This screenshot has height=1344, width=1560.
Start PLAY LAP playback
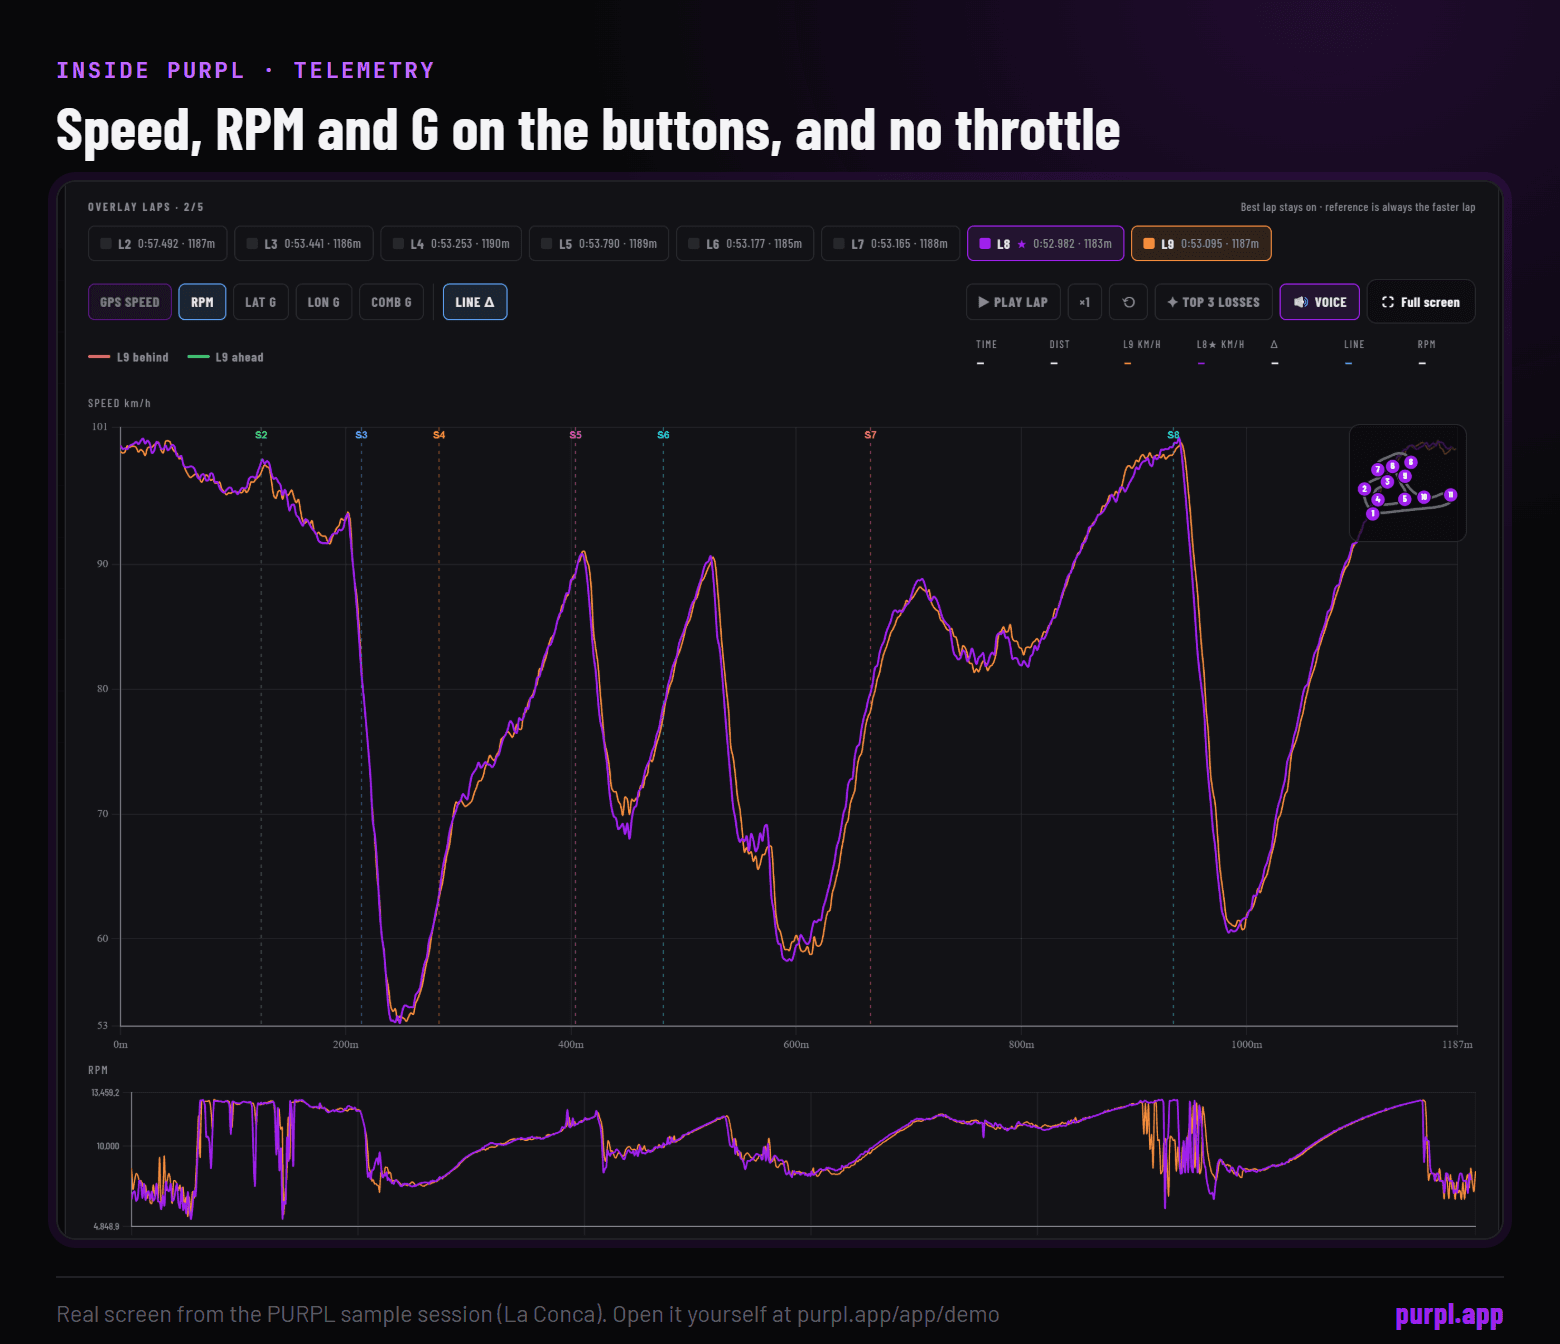point(1013,302)
